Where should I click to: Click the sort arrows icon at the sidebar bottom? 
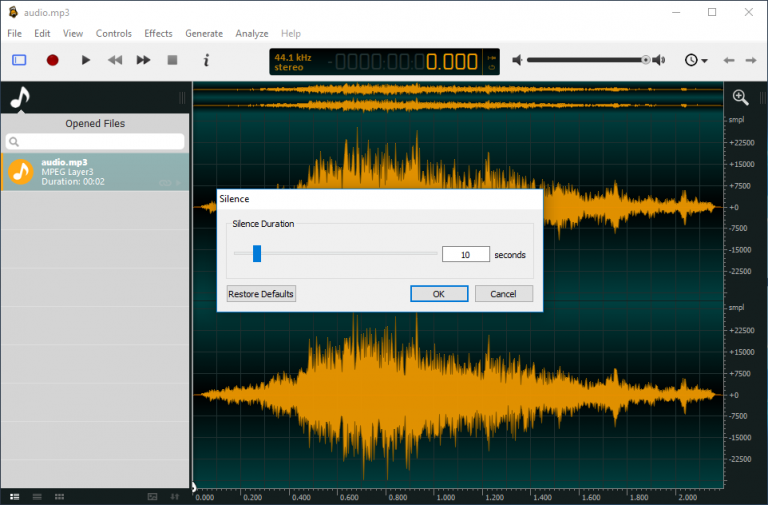(x=175, y=497)
